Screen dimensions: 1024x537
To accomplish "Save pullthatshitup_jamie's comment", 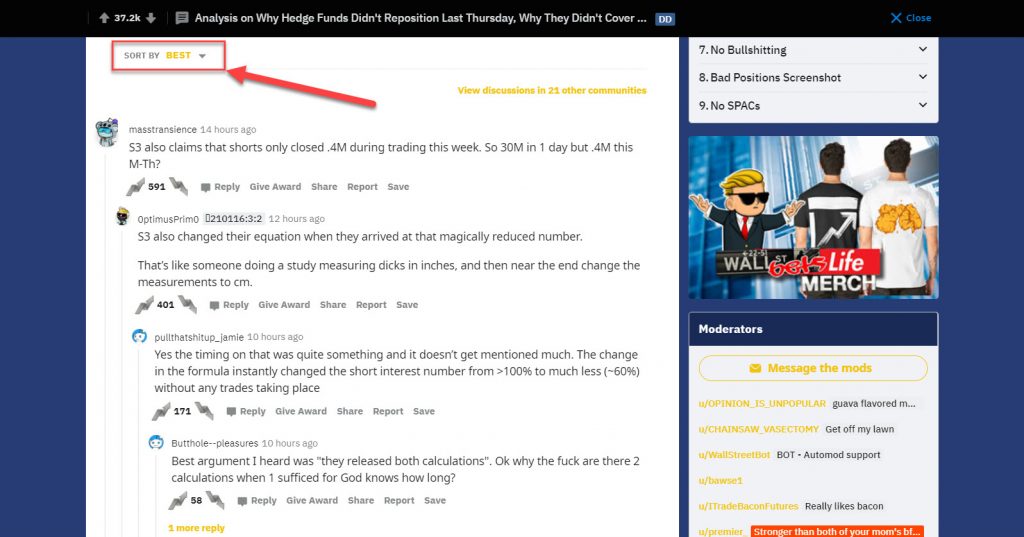I will 424,412.
